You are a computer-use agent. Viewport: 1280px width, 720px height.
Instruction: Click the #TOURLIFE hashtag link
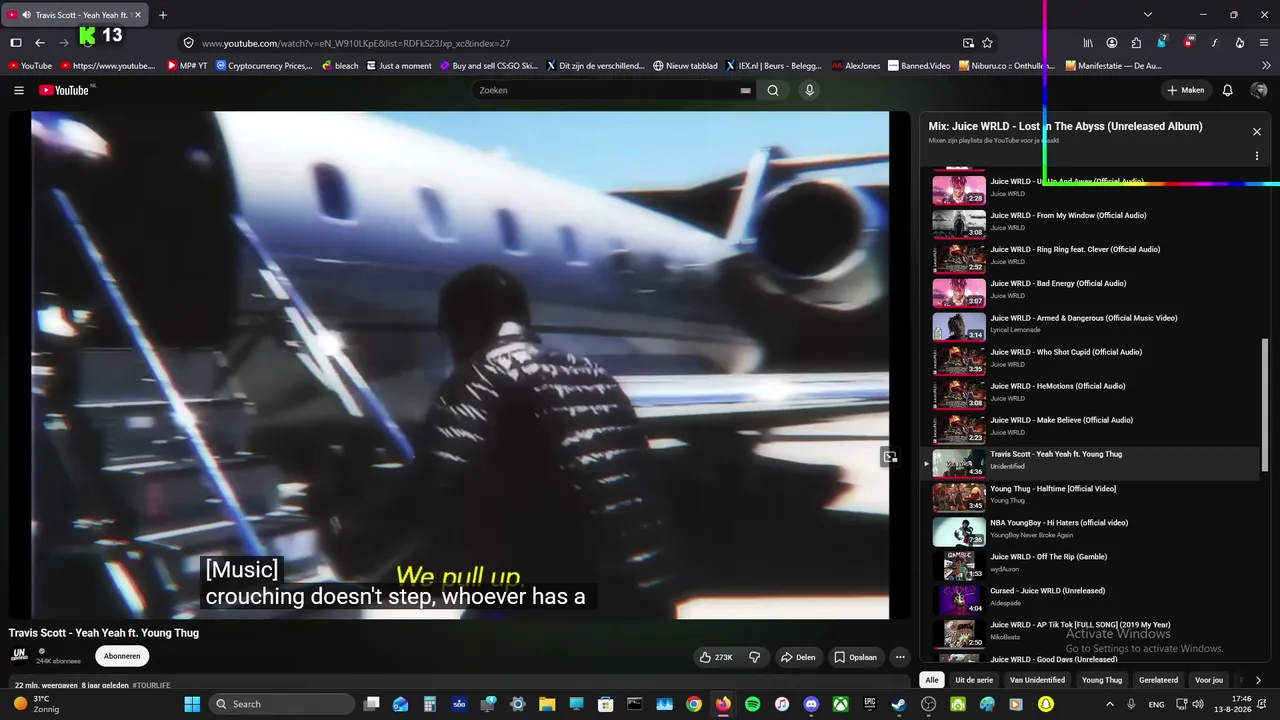pos(151,685)
